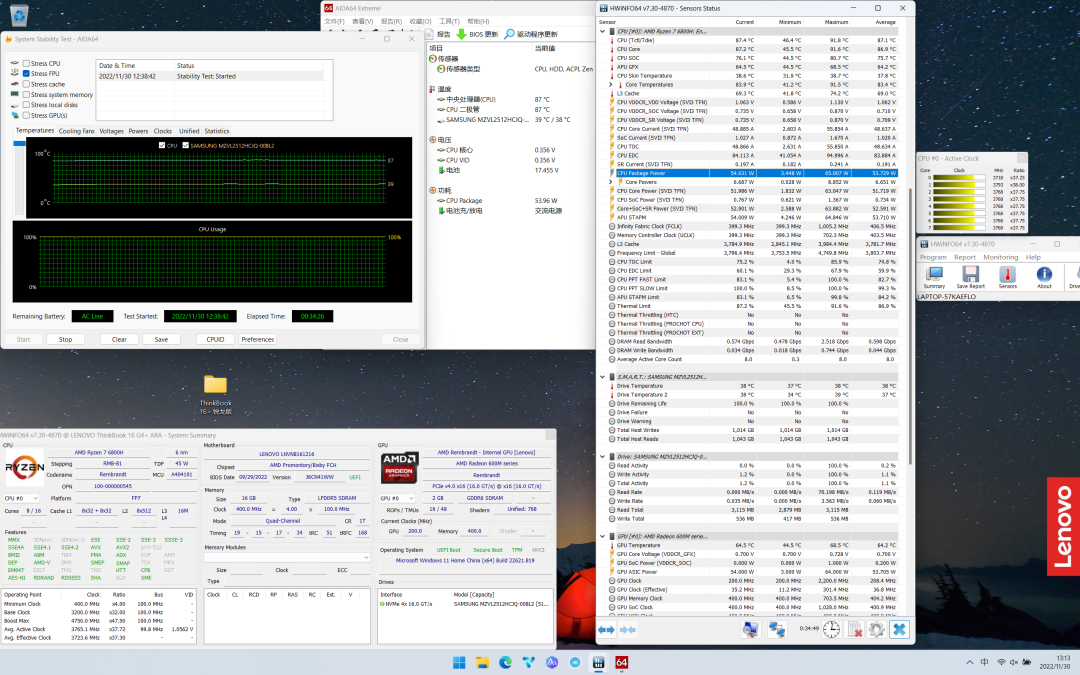Click the Sensors icon in HWiNFO64 toolbar
Image resolution: width=1080 pixels, height=675 pixels.
coord(1007,276)
